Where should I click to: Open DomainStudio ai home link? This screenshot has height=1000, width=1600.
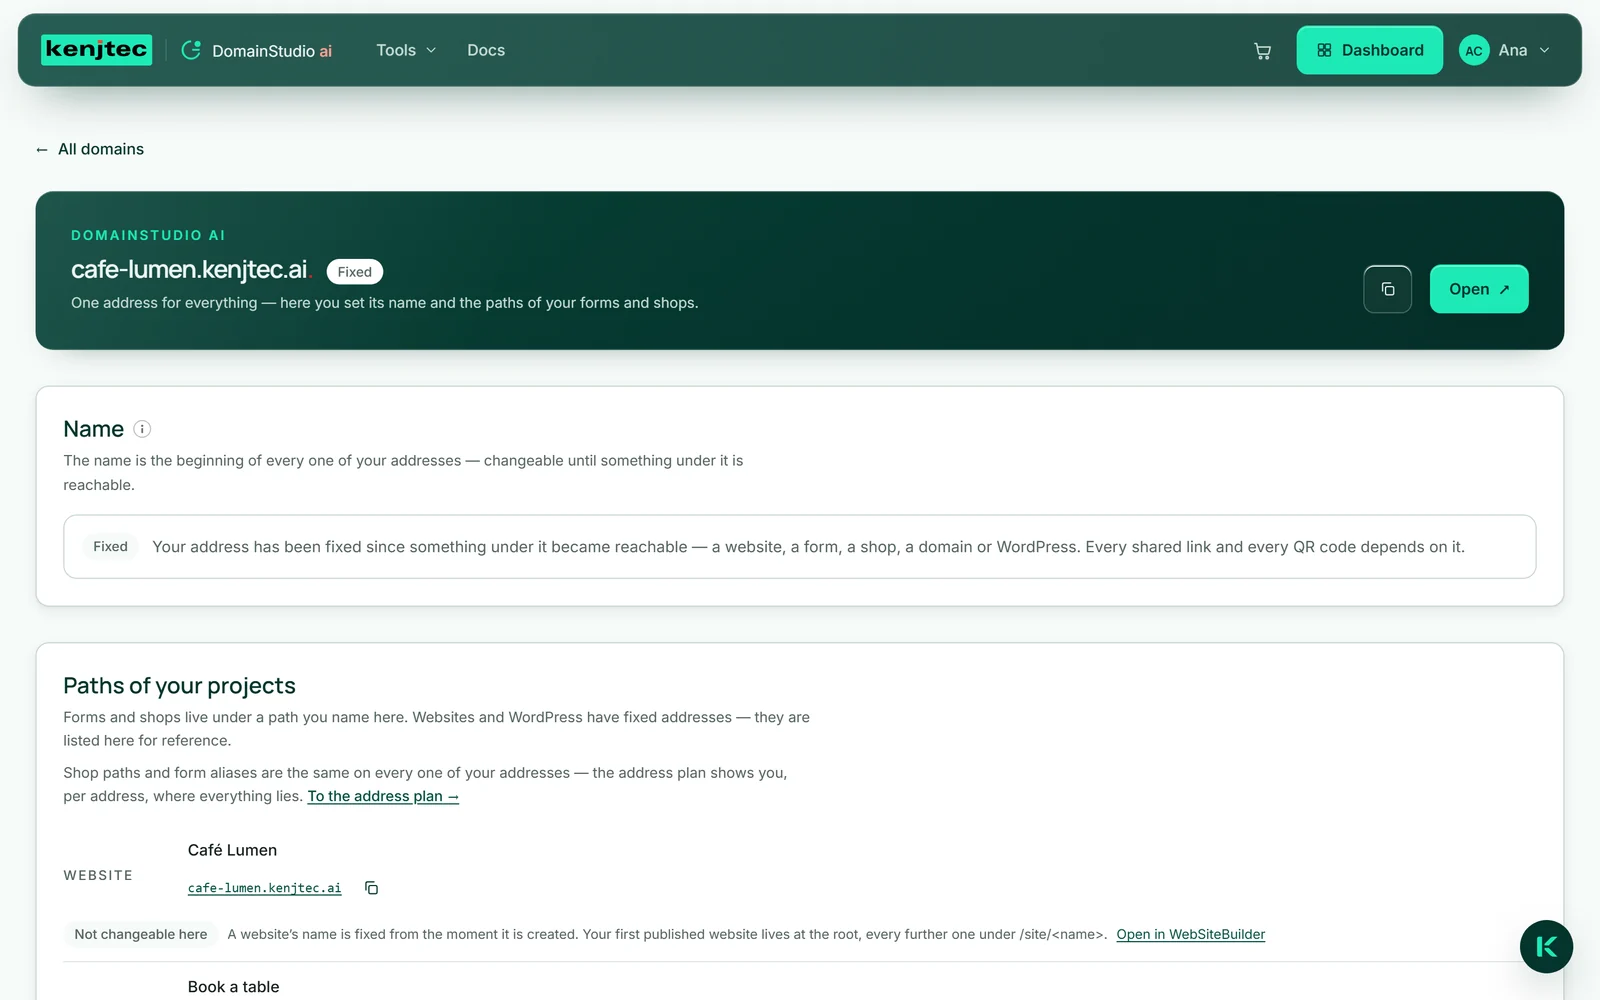[256, 50]
